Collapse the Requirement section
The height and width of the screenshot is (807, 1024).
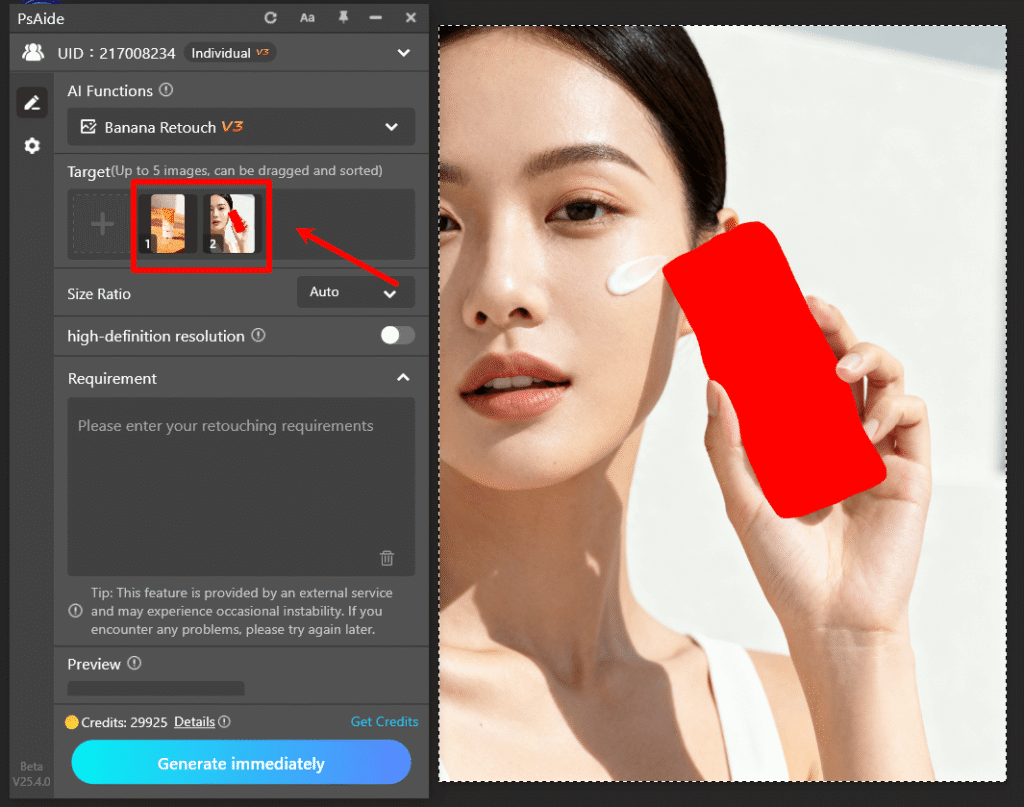(404, 378)
